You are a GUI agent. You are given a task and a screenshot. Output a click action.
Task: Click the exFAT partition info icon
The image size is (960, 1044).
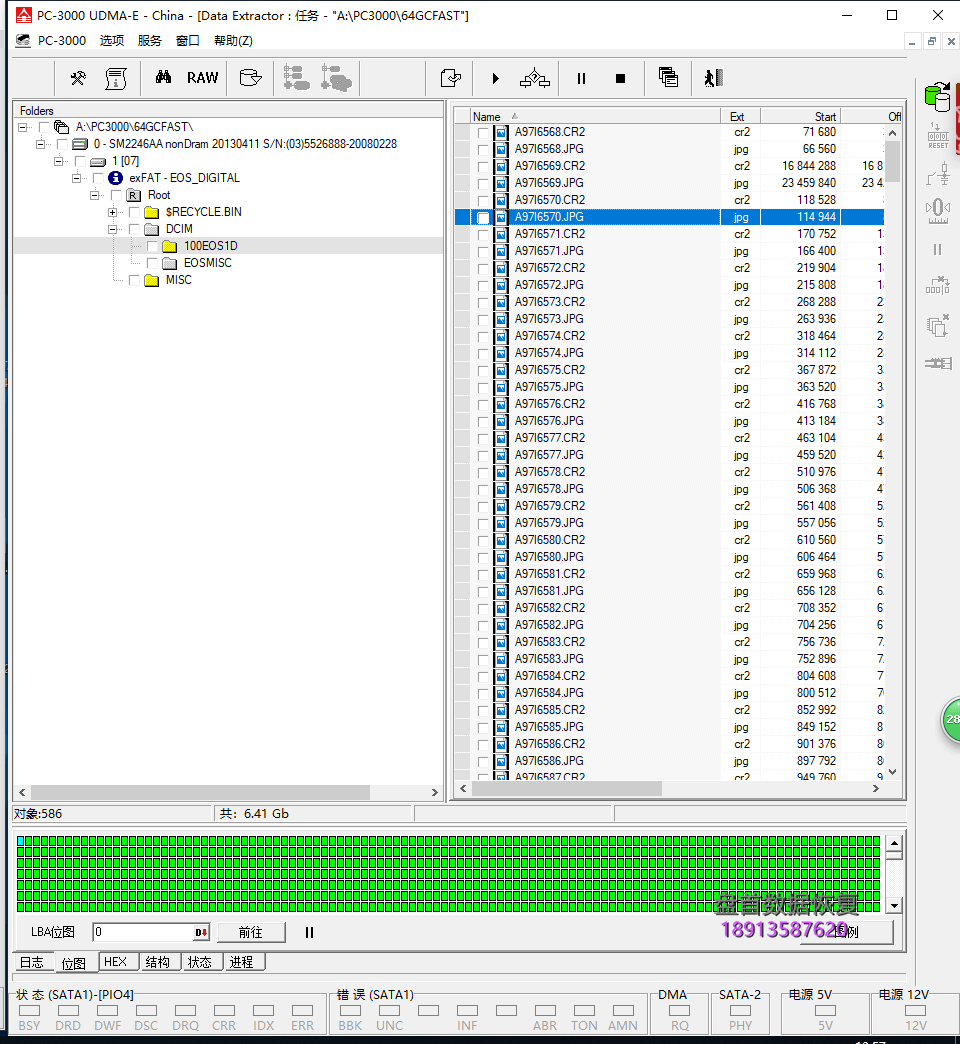(x=115, y=178)
